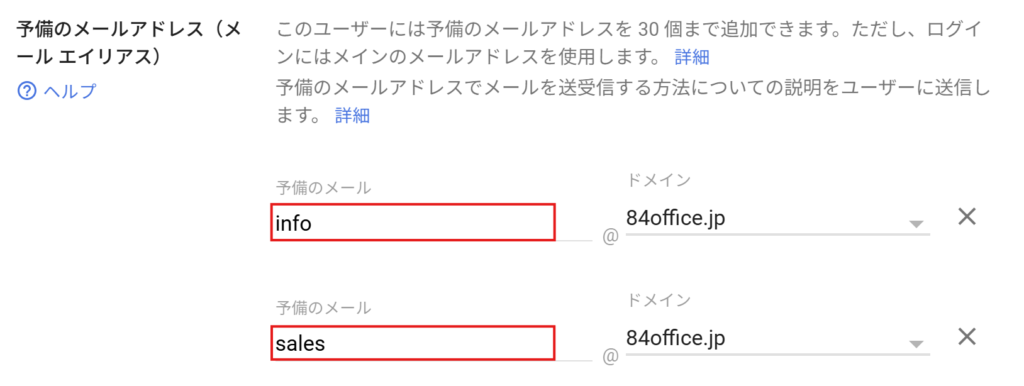Open 詳細 link after メインのメールアドレスを使用します
The width and height of the screenshot is (1024, 386).
click(x=692, y=57)
